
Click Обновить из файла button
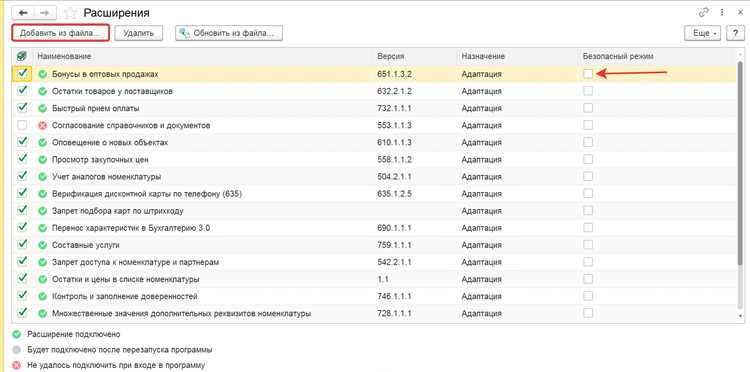[x=229, y=33]
